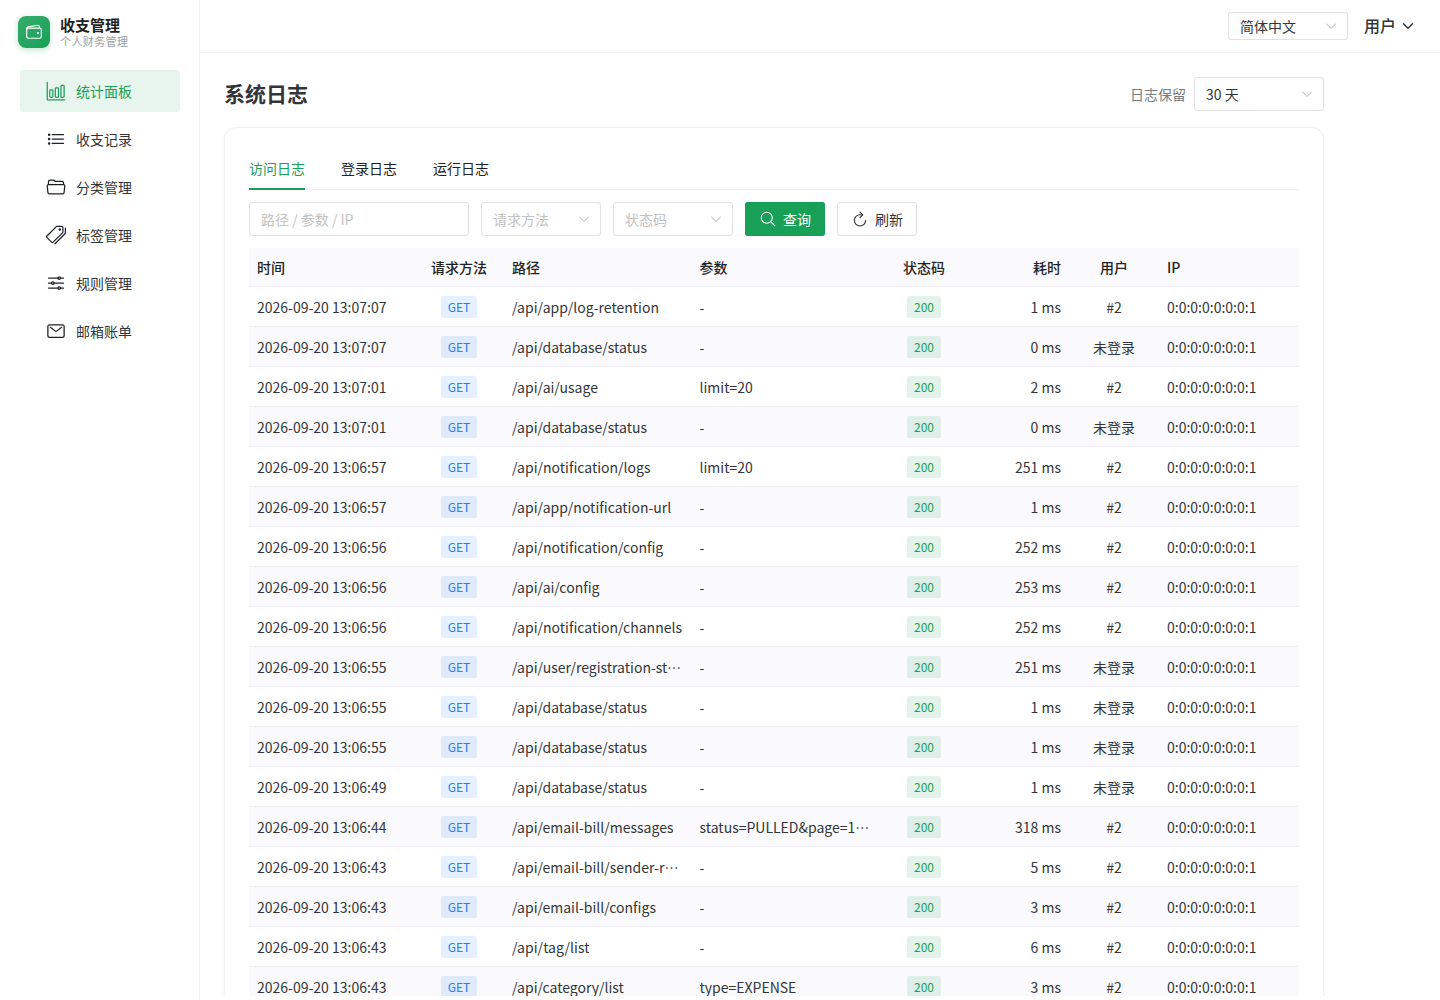Image resolution: width=1440 pixels, height=1000 pixels.
Task: Click the 6 ms duration value
Action: tap(1046, 948)
